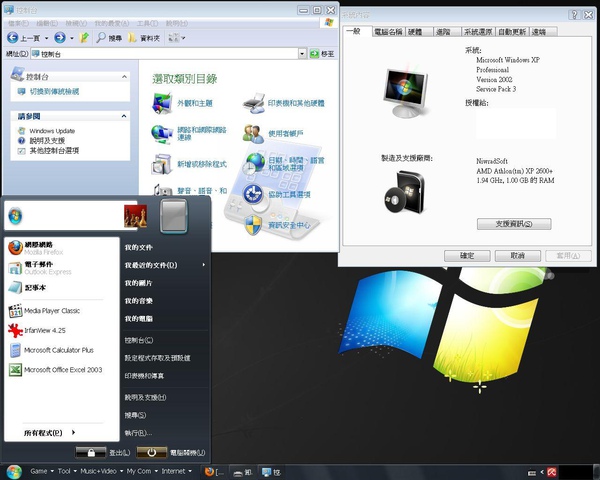Click the help question mark in System Properties
Screen dimensions: 600x480
pos(574,15)
